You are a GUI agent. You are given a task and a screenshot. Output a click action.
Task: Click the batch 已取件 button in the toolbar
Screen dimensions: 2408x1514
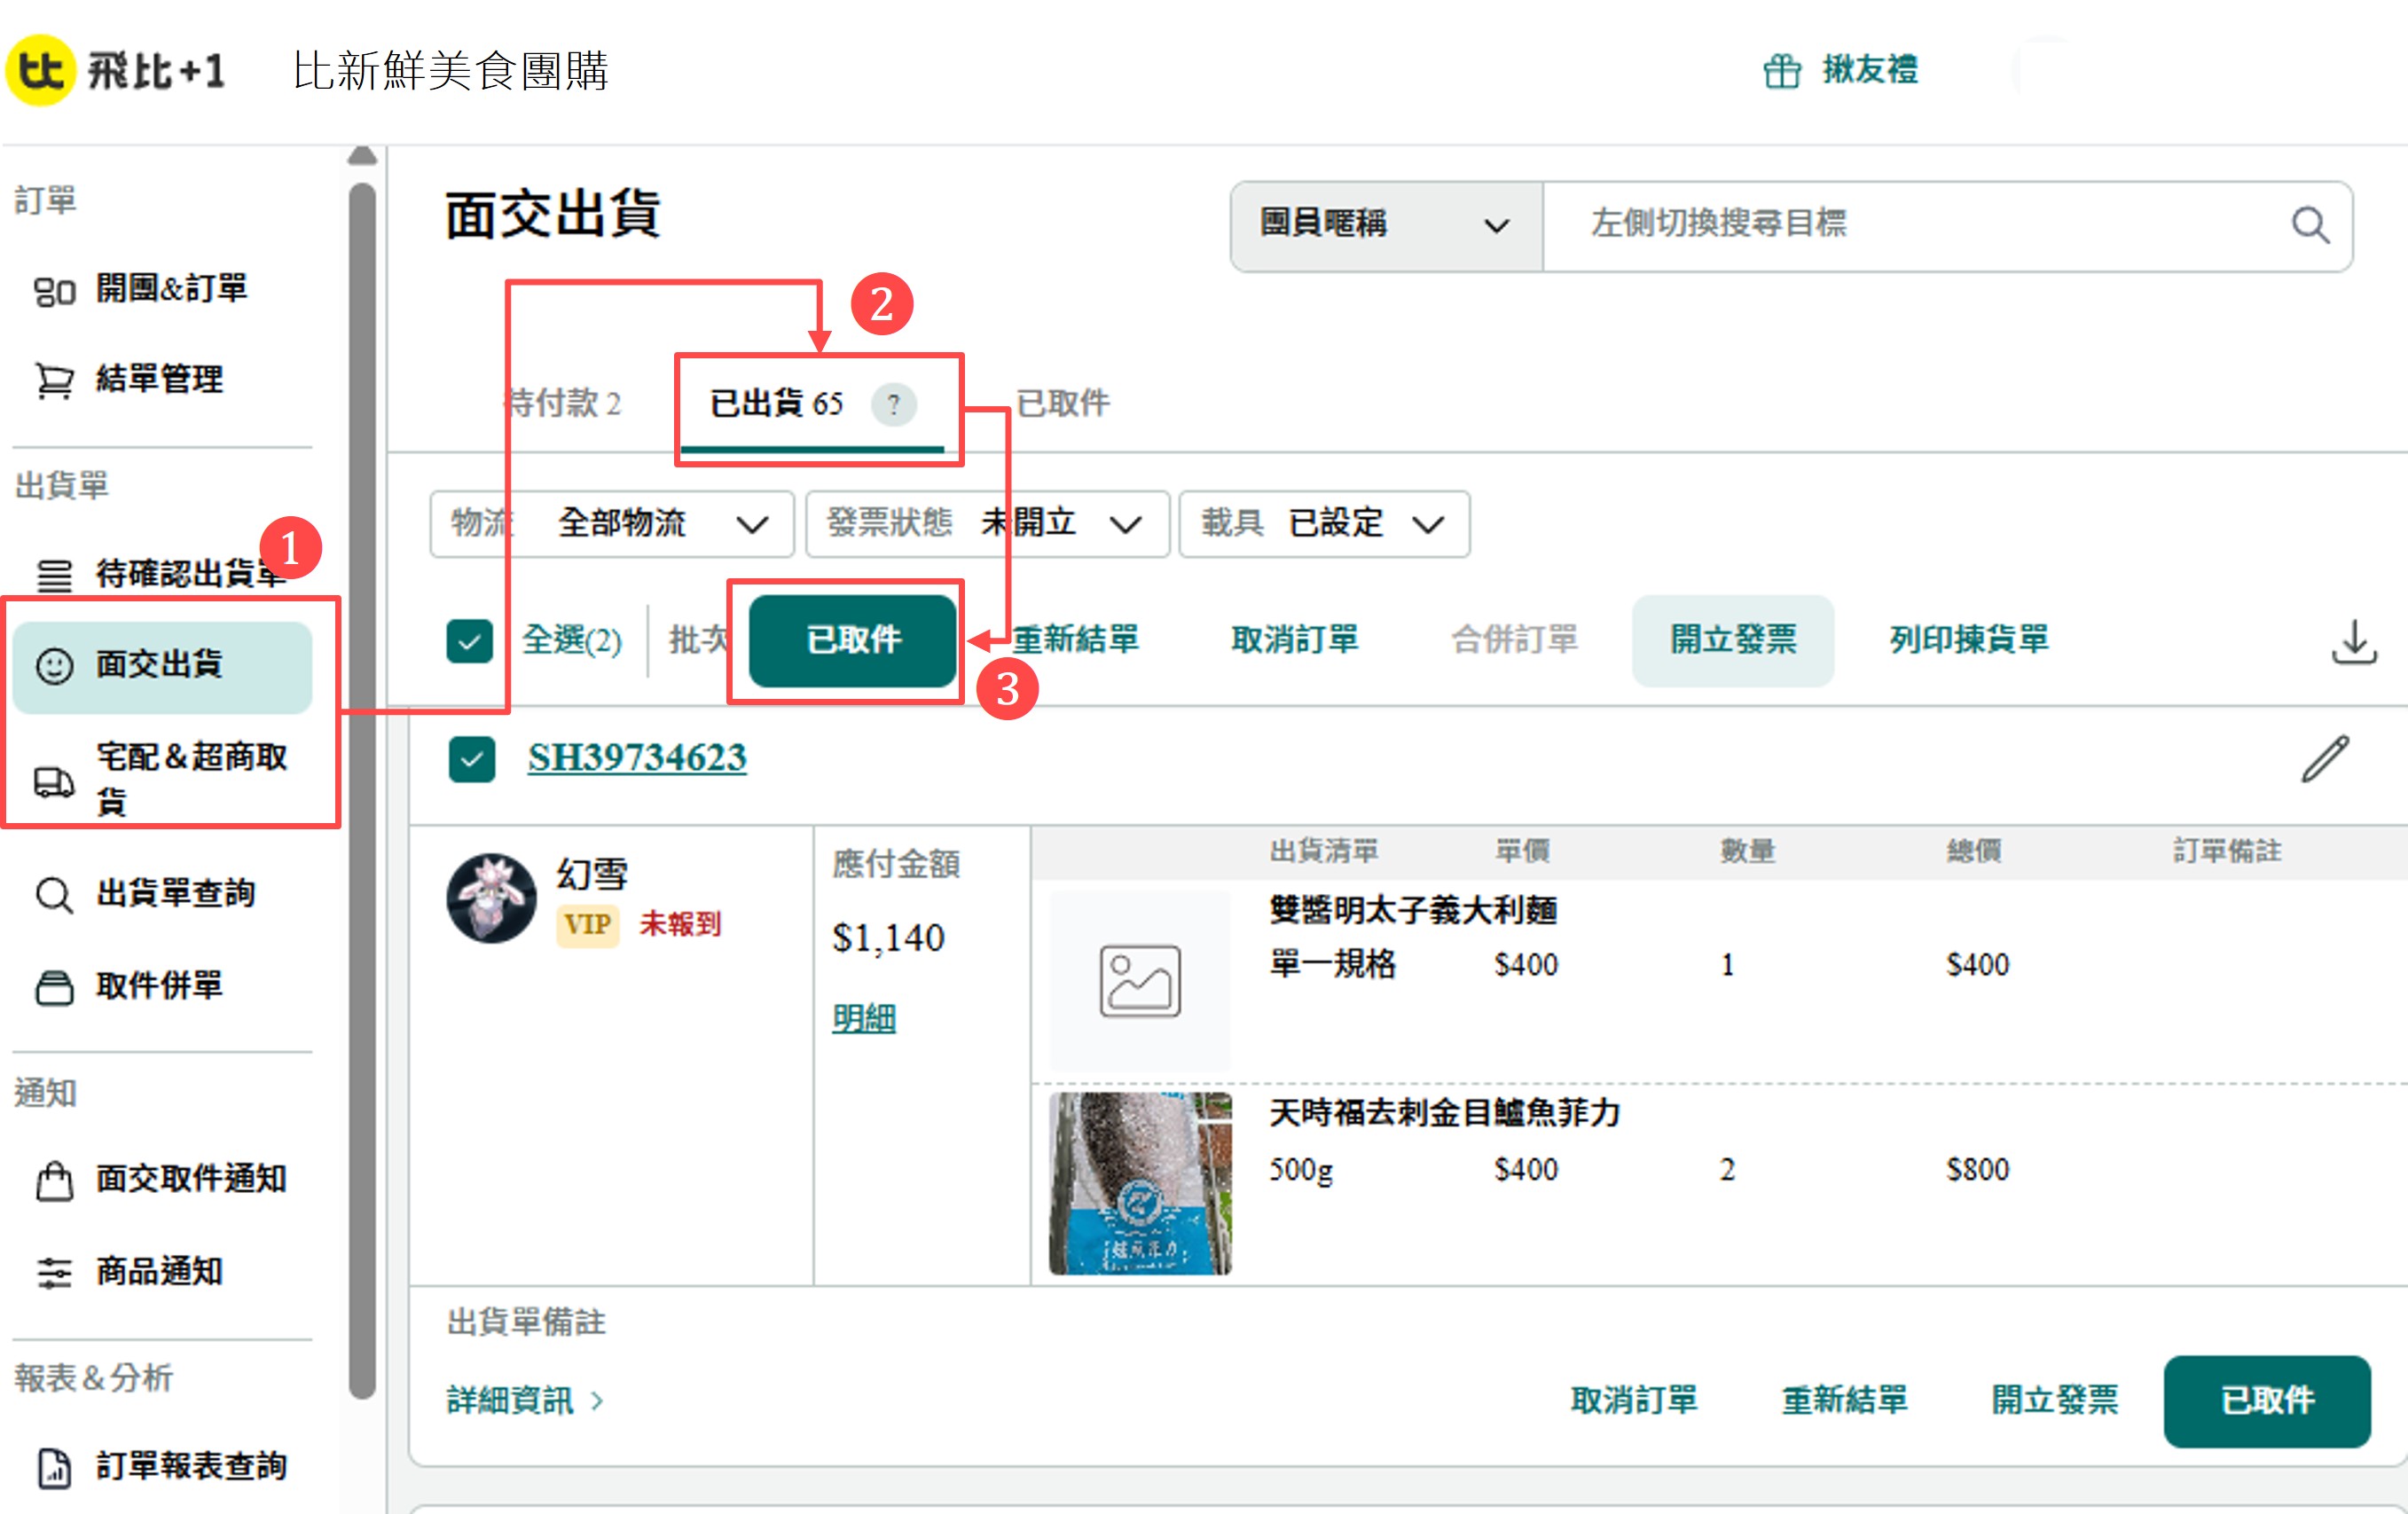852,641
